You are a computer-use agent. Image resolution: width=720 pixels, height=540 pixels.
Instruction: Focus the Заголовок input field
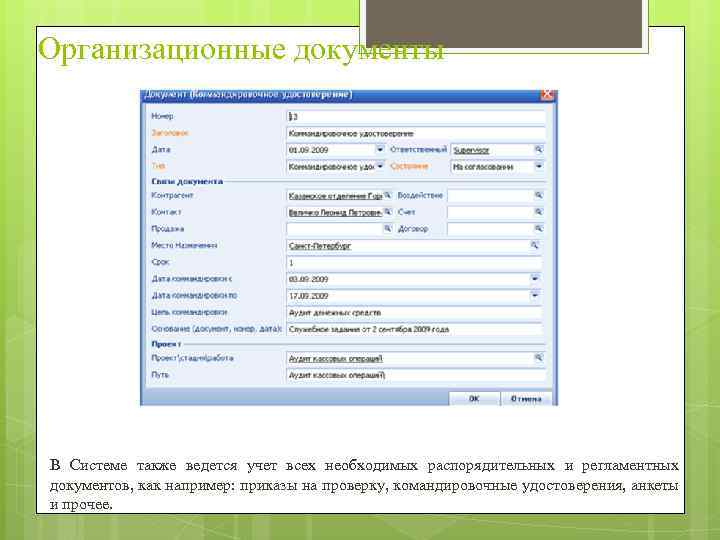coord(416,134)
